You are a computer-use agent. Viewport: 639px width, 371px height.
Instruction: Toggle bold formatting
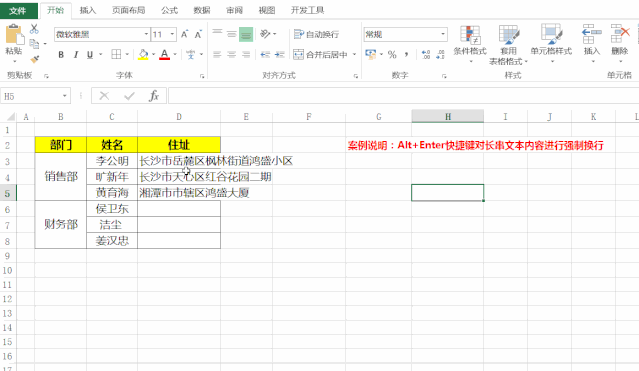pos(61,55)
